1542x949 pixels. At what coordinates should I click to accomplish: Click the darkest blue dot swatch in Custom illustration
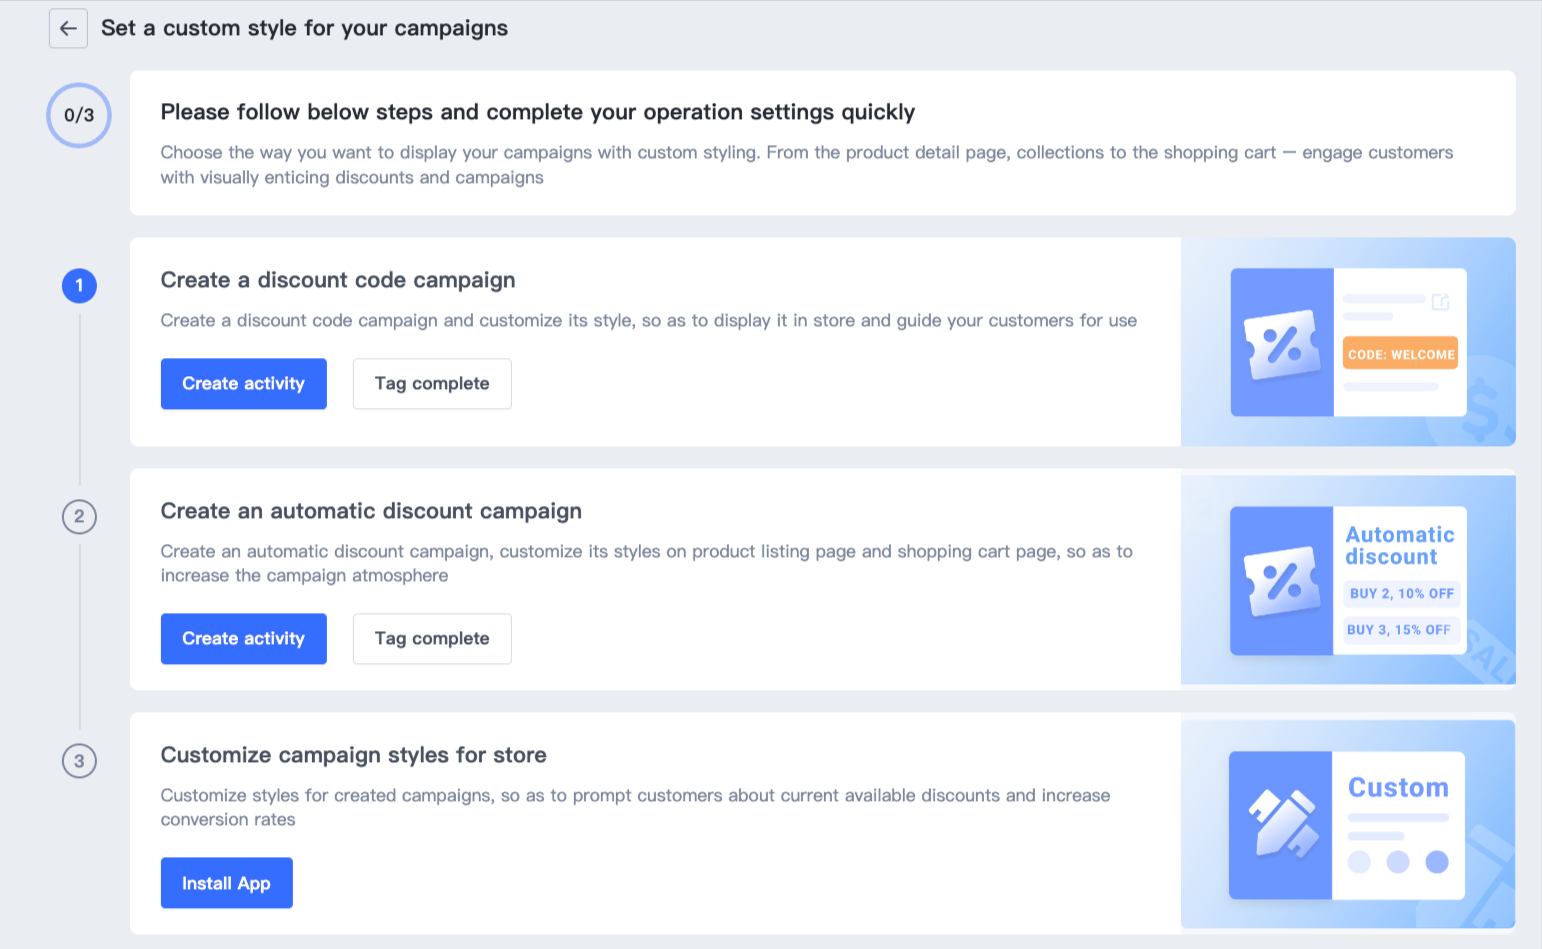[x=1437, y=862]
